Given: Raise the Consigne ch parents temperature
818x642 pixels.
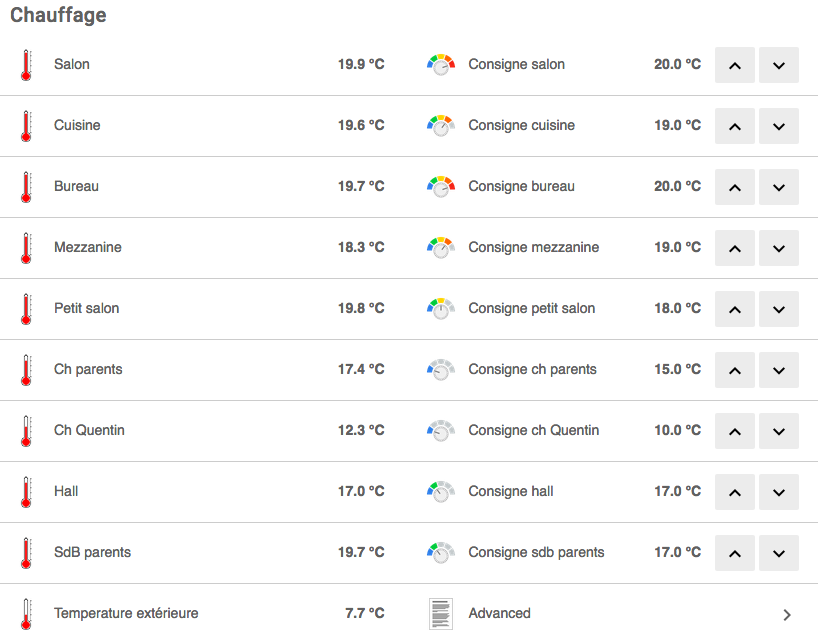Looking at the screenshot, I should pos(735,370).
